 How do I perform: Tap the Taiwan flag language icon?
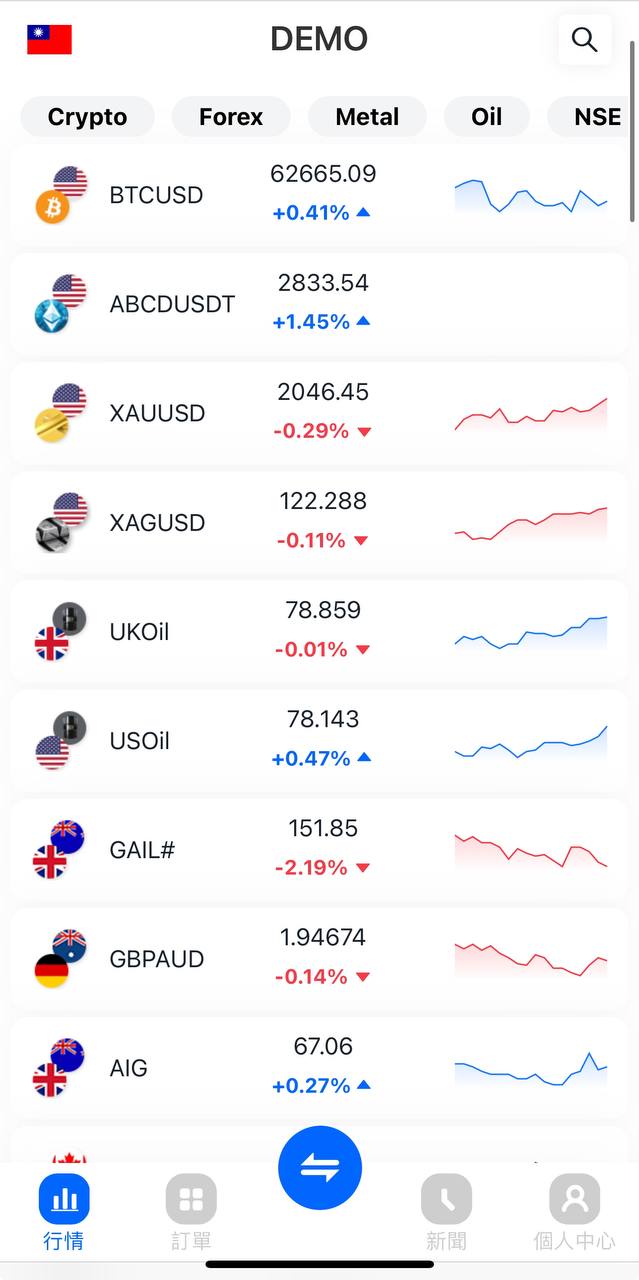click(x=49, y=40)
